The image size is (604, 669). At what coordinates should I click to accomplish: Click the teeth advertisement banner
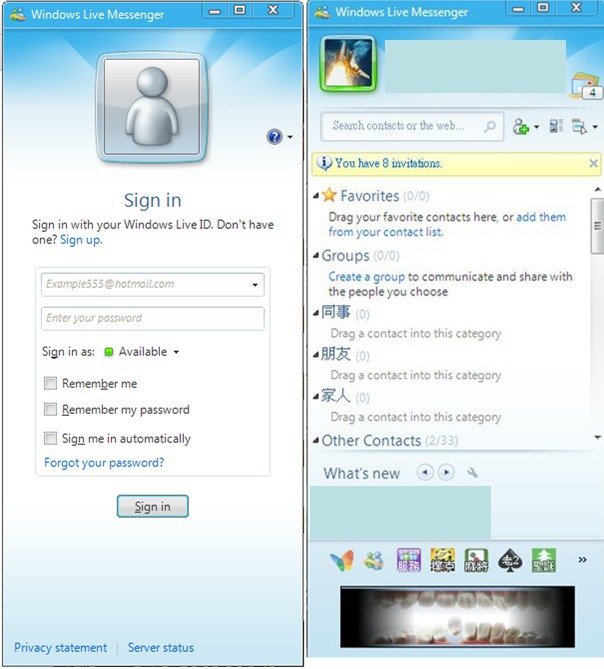(457, 617)
